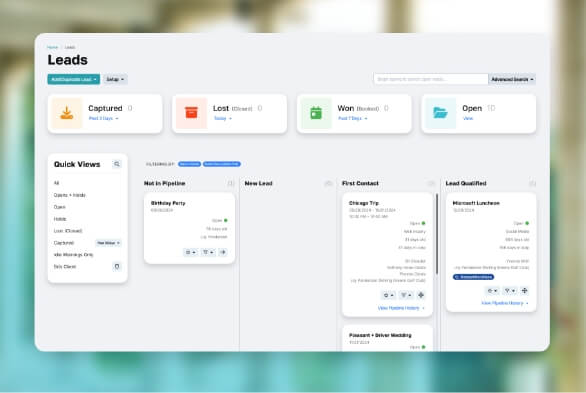Click the red Lost archive box icon

[x=191, y=112]
